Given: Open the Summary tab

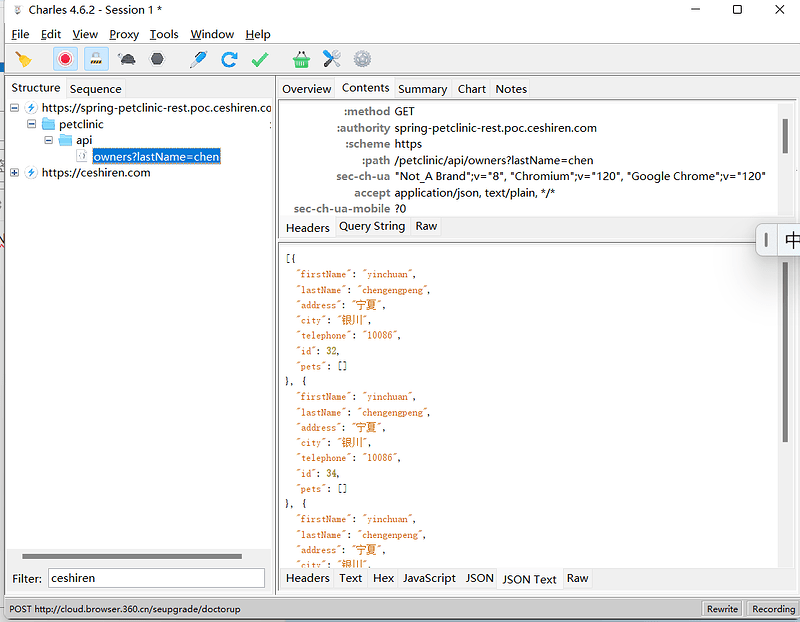Looking at the screenshot, I should 422,89.
